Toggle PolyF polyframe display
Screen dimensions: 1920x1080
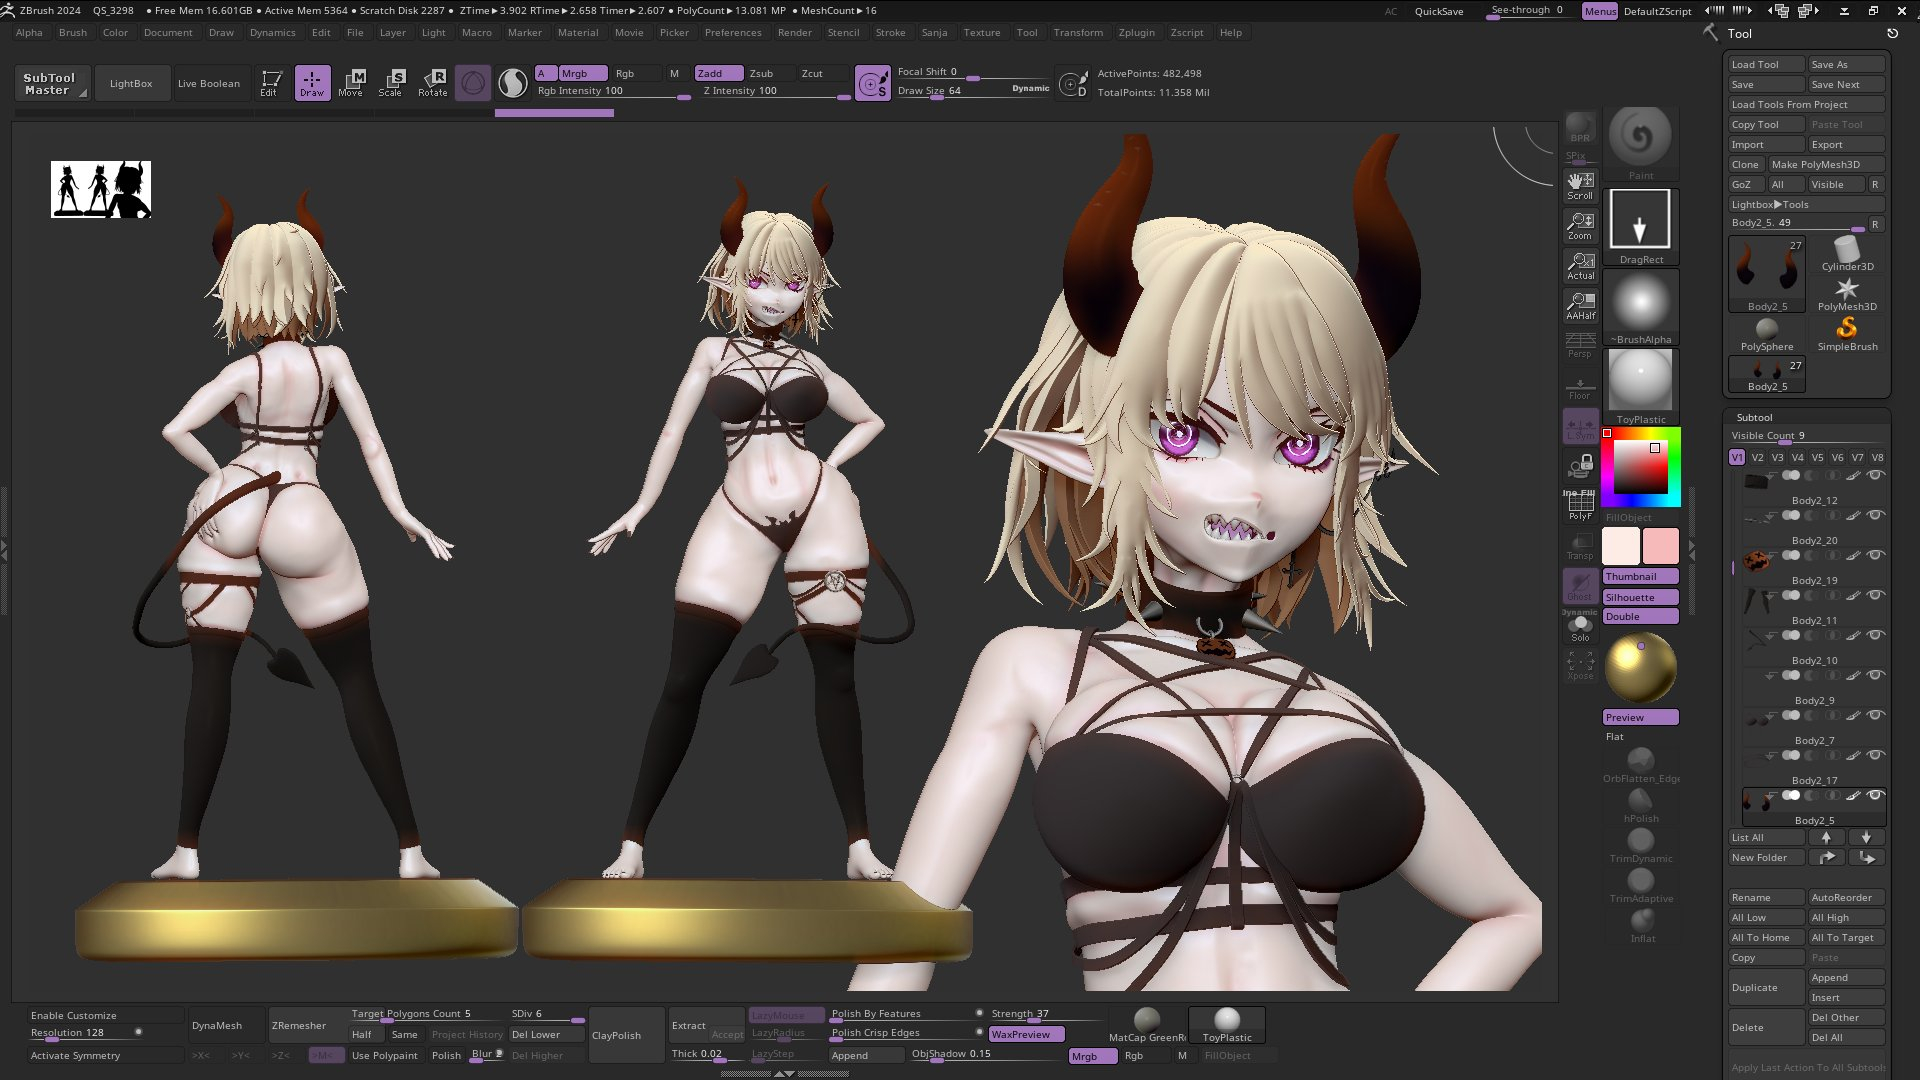pyautogui.click(x=1580, y=505)
